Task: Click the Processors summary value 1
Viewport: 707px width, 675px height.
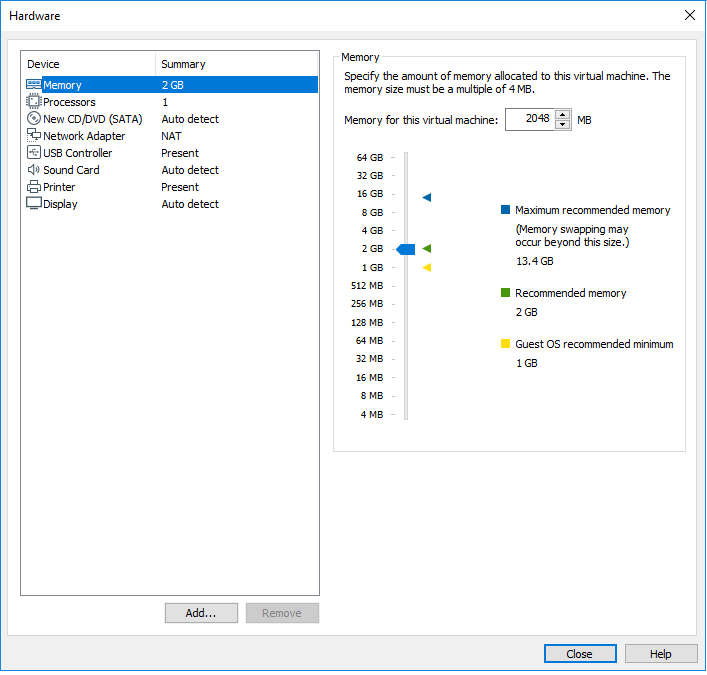Action: pos(165,102)
